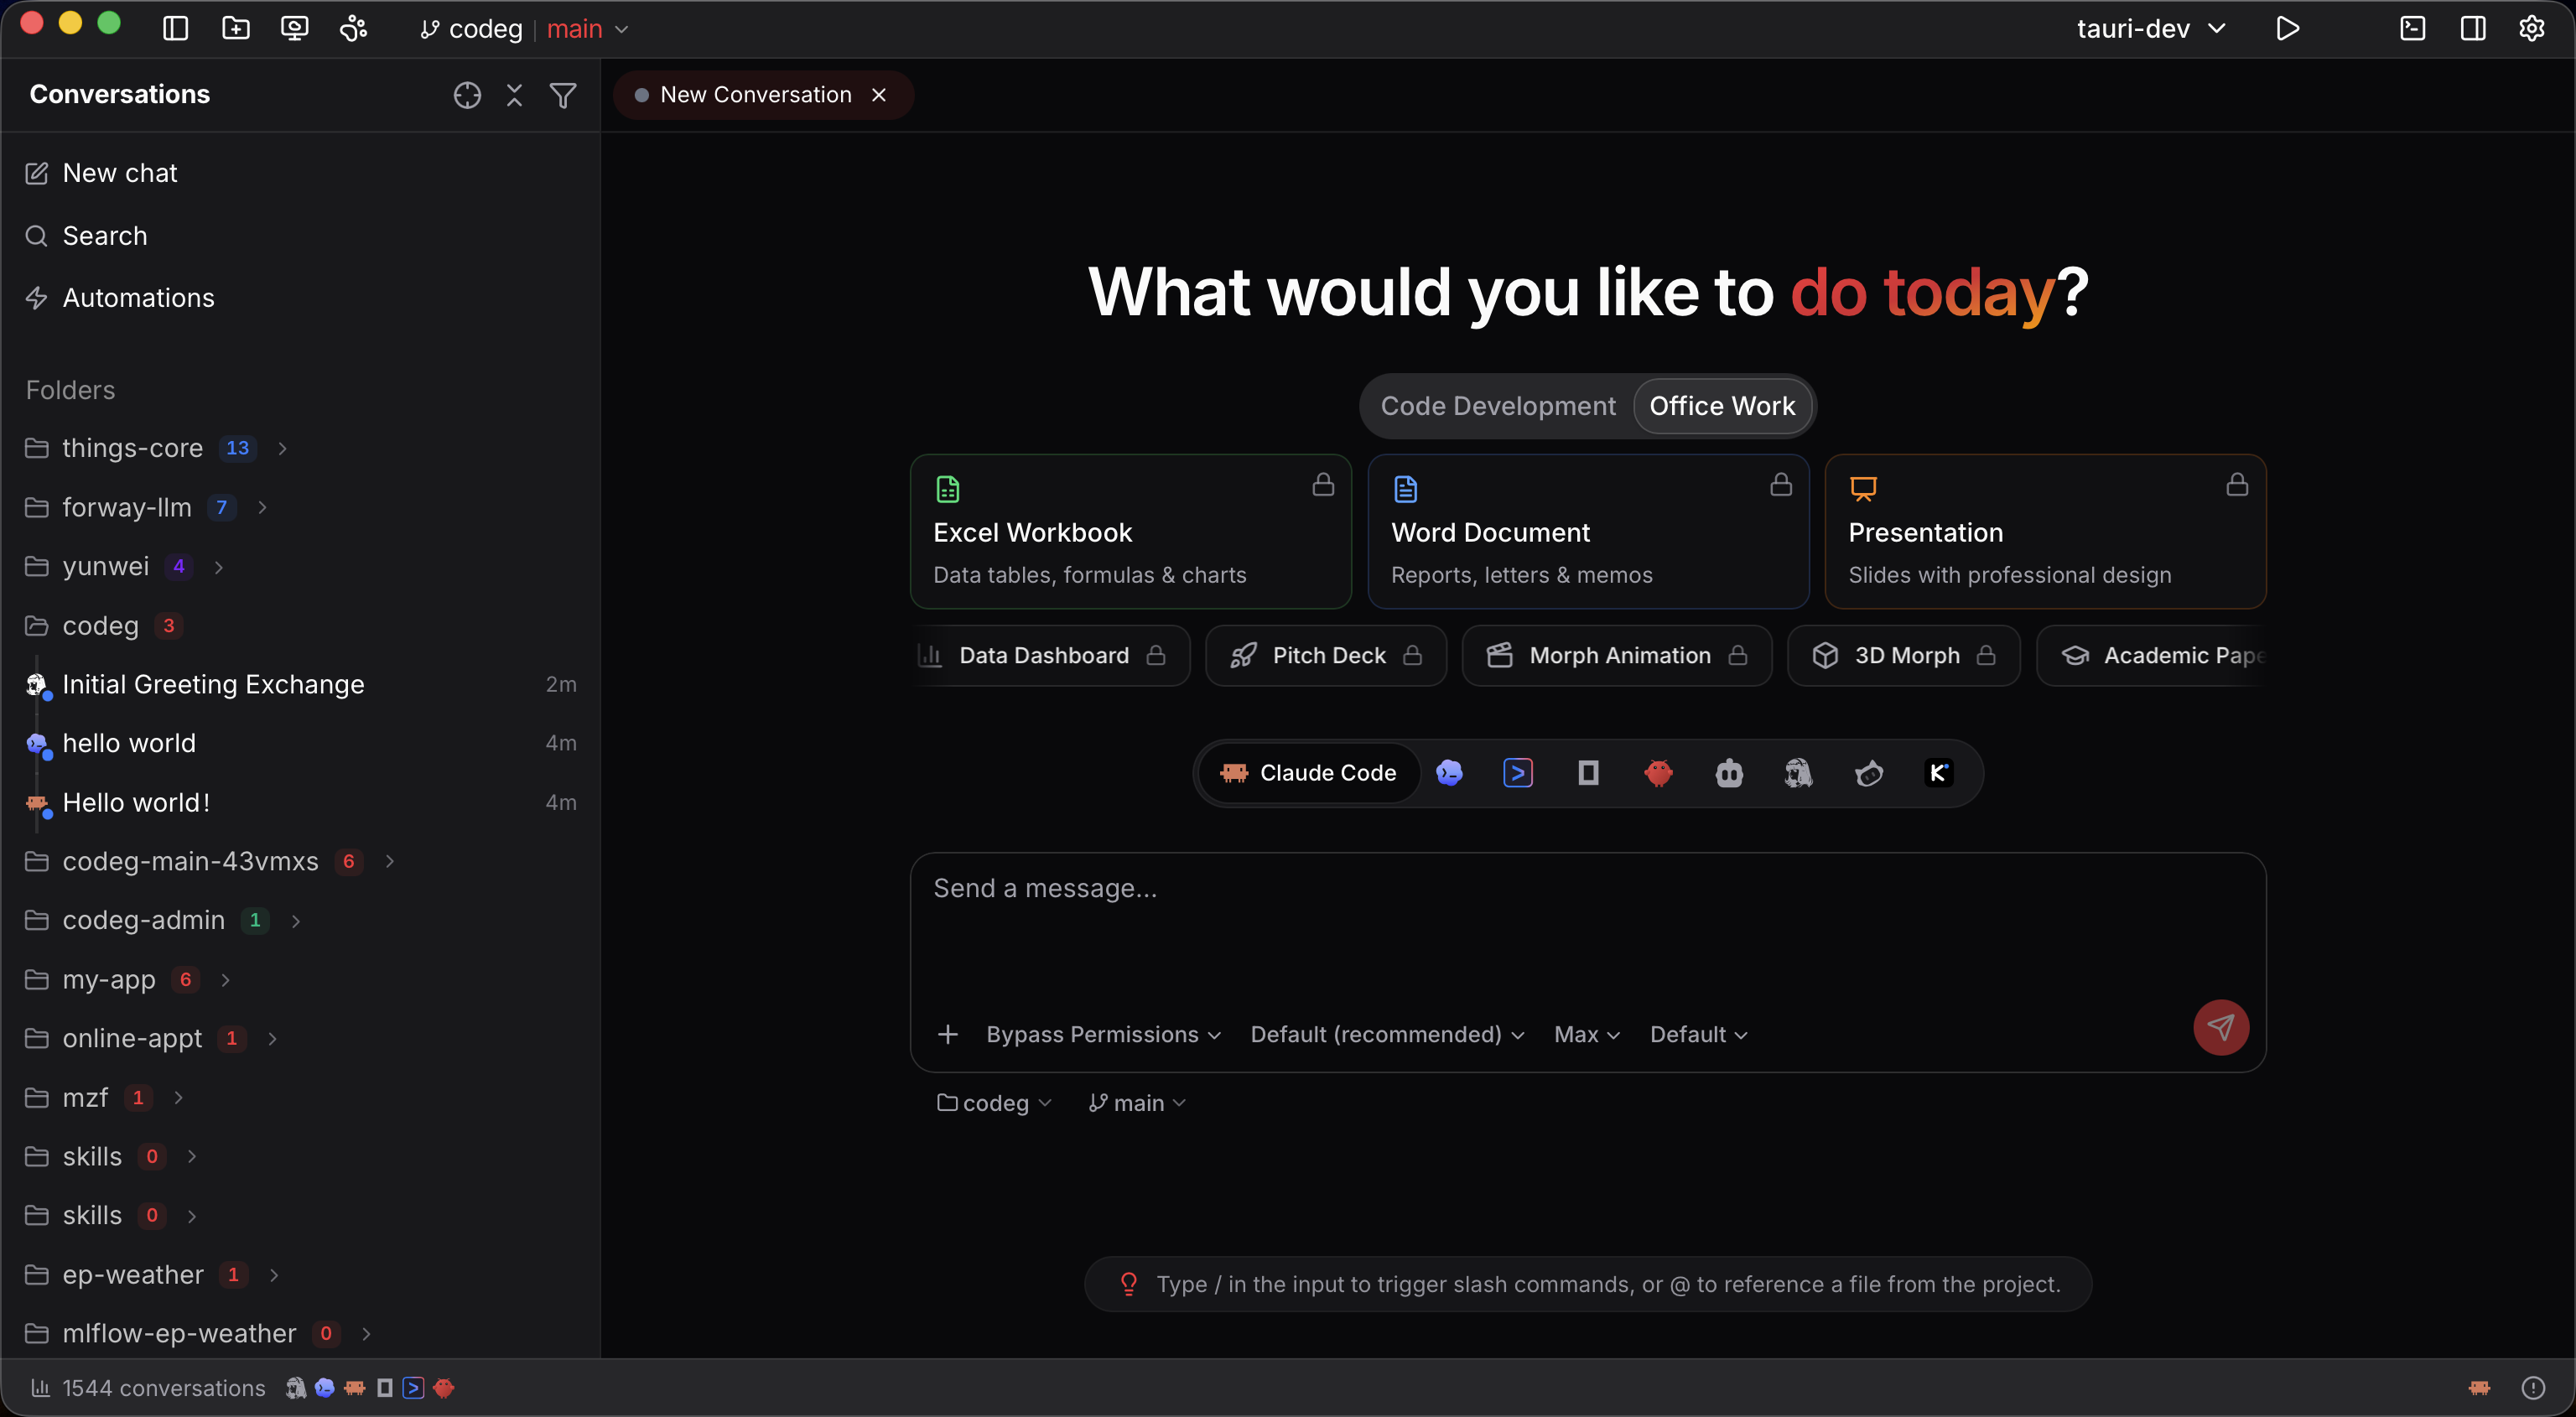
Task: Select the red bug agent icon
Action: click(x=1659, y=773)
